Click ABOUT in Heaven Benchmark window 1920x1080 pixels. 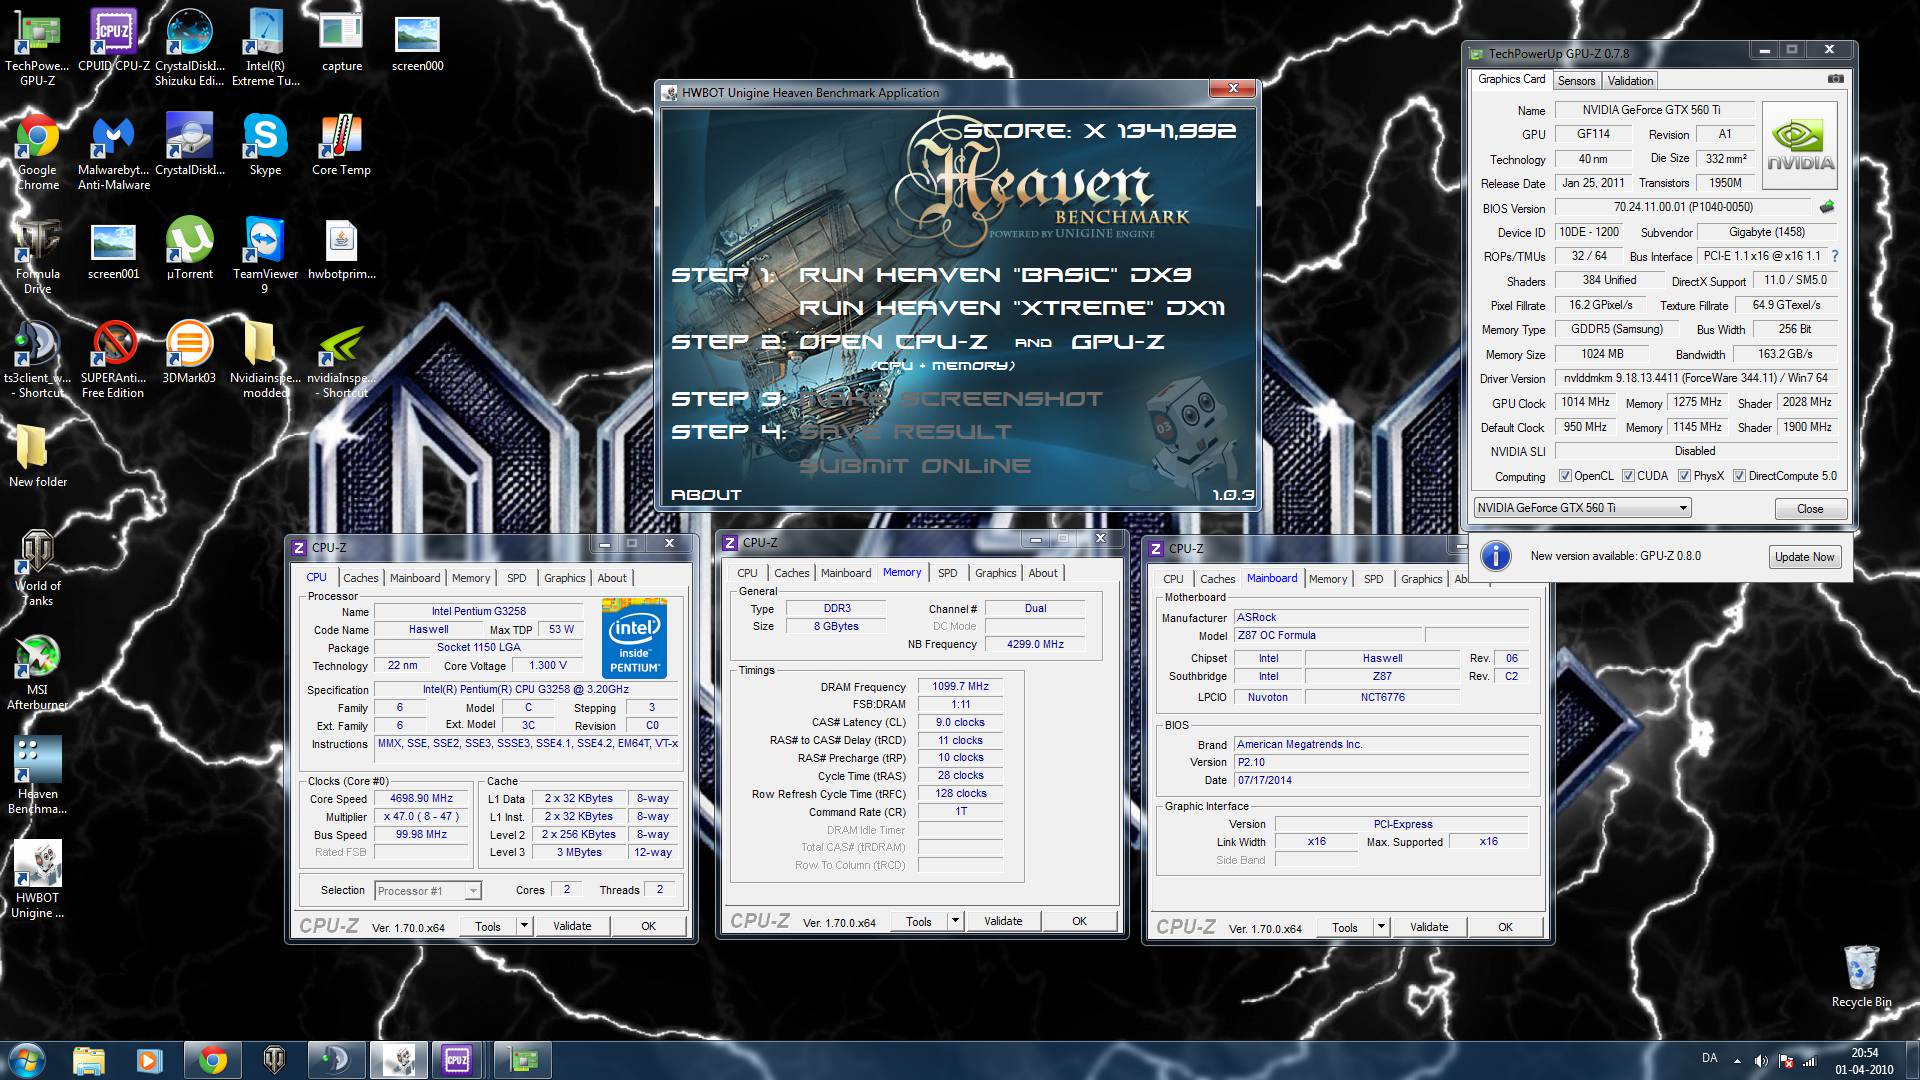click(706, 495)
